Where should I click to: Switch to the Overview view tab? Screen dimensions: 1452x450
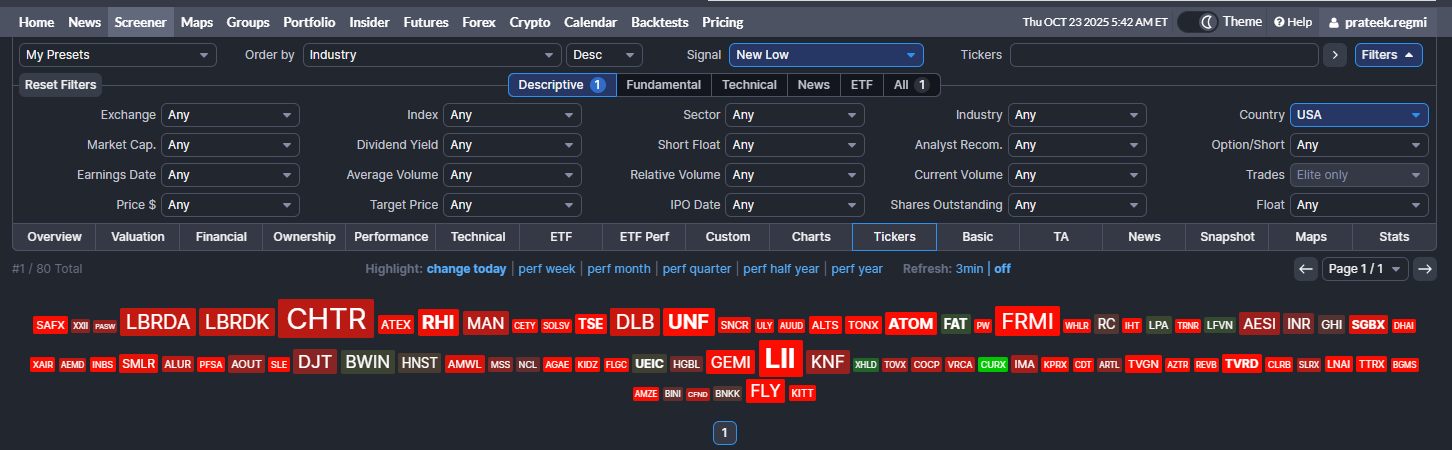click(x=54, y=237)
